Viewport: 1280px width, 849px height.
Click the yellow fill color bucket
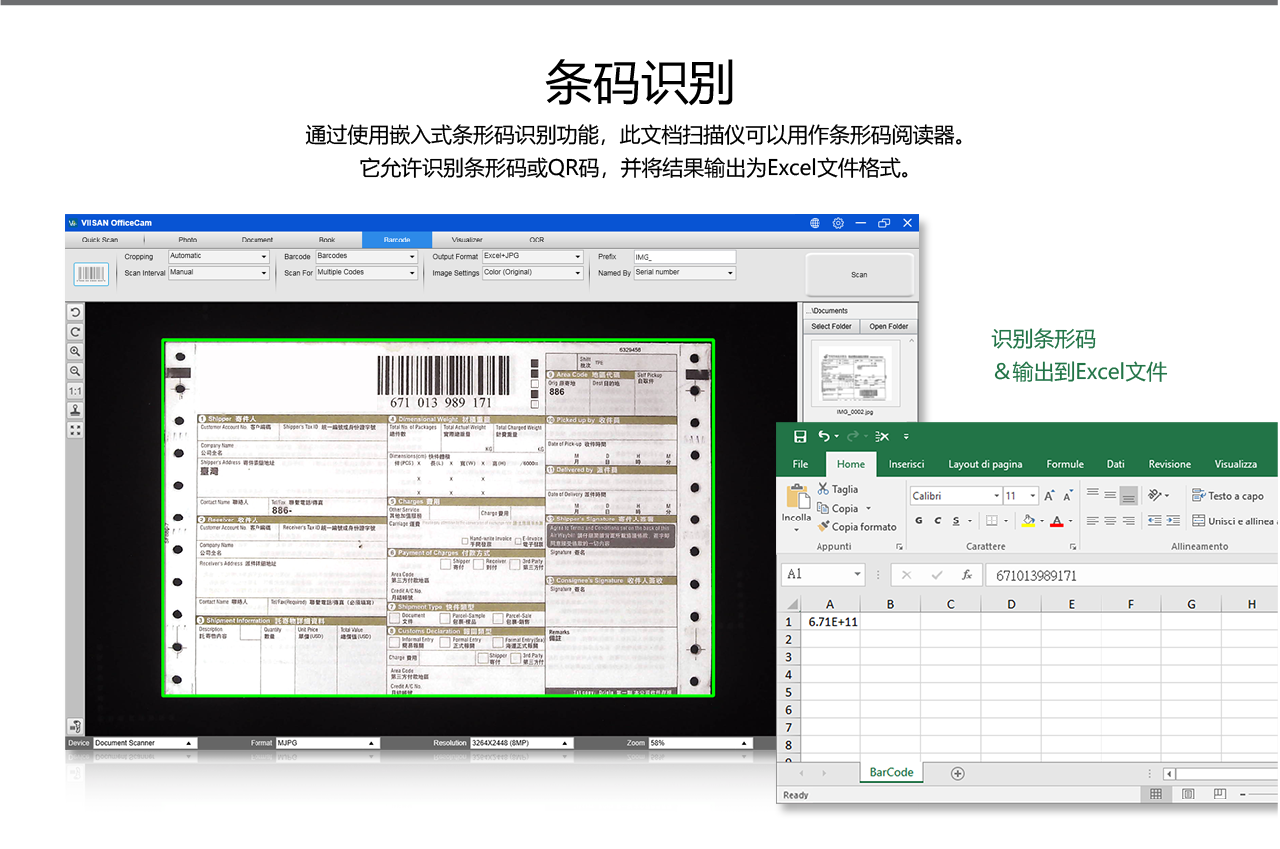pos(1028,521)
